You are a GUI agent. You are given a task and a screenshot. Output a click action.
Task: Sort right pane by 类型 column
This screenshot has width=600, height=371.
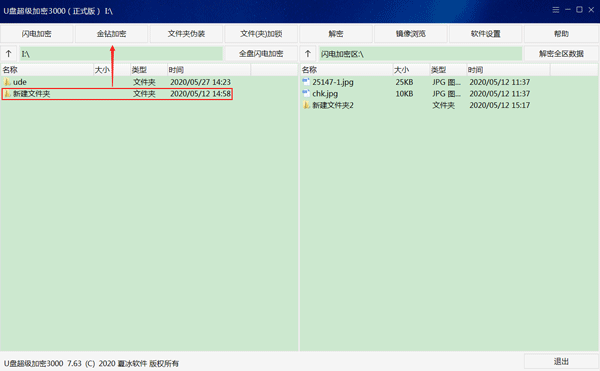click(448, 70)
